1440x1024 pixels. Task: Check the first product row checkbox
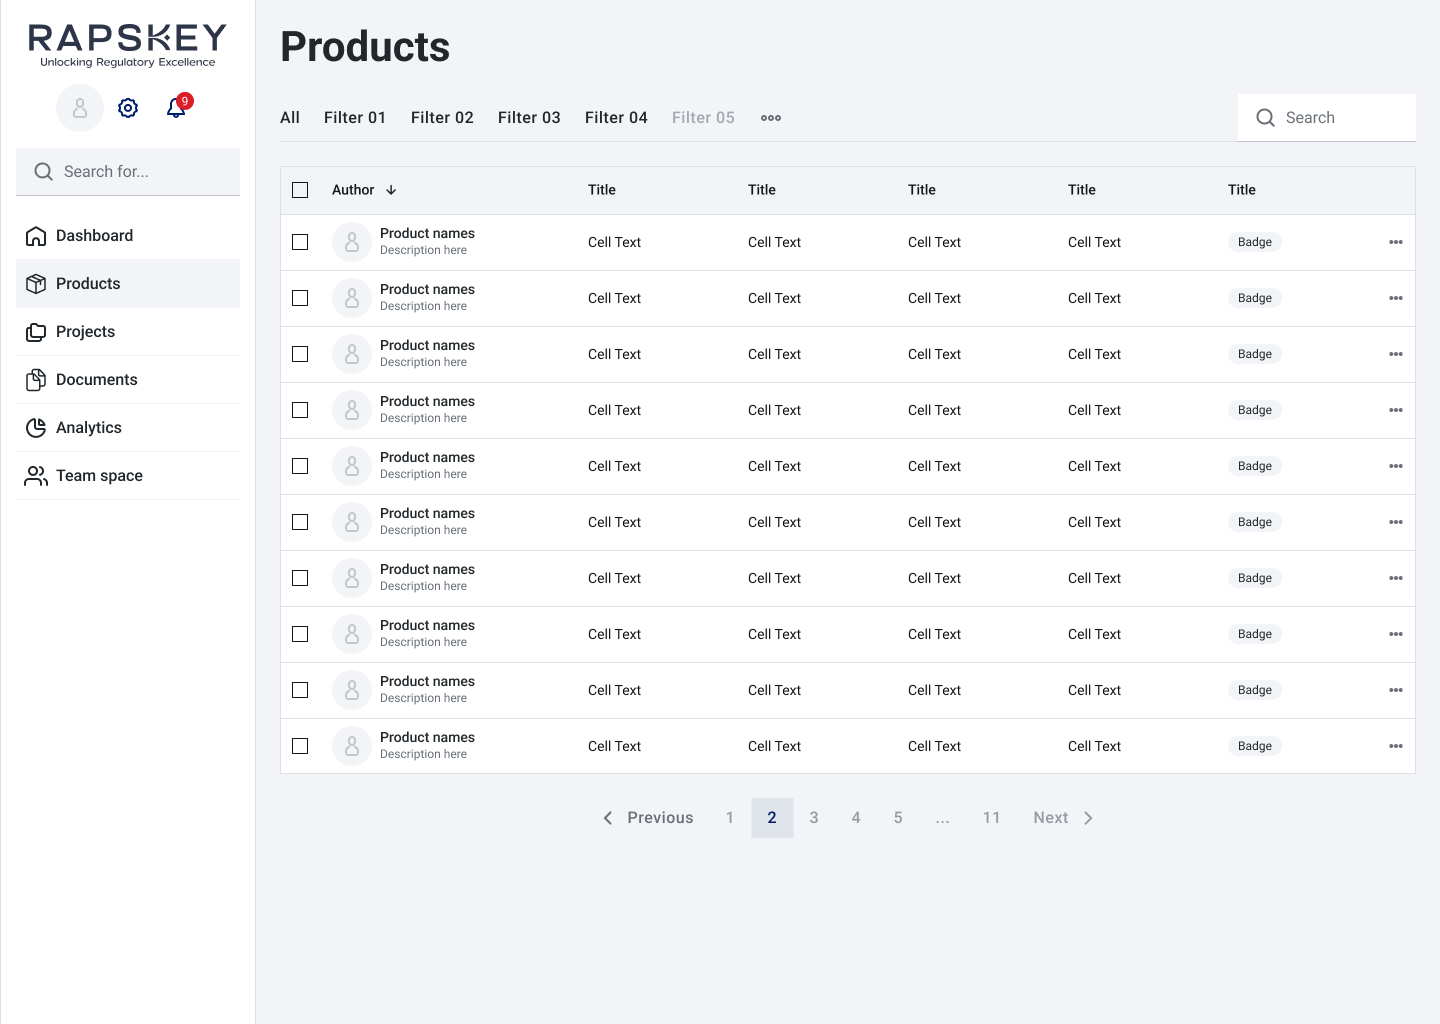pos(300,242)
